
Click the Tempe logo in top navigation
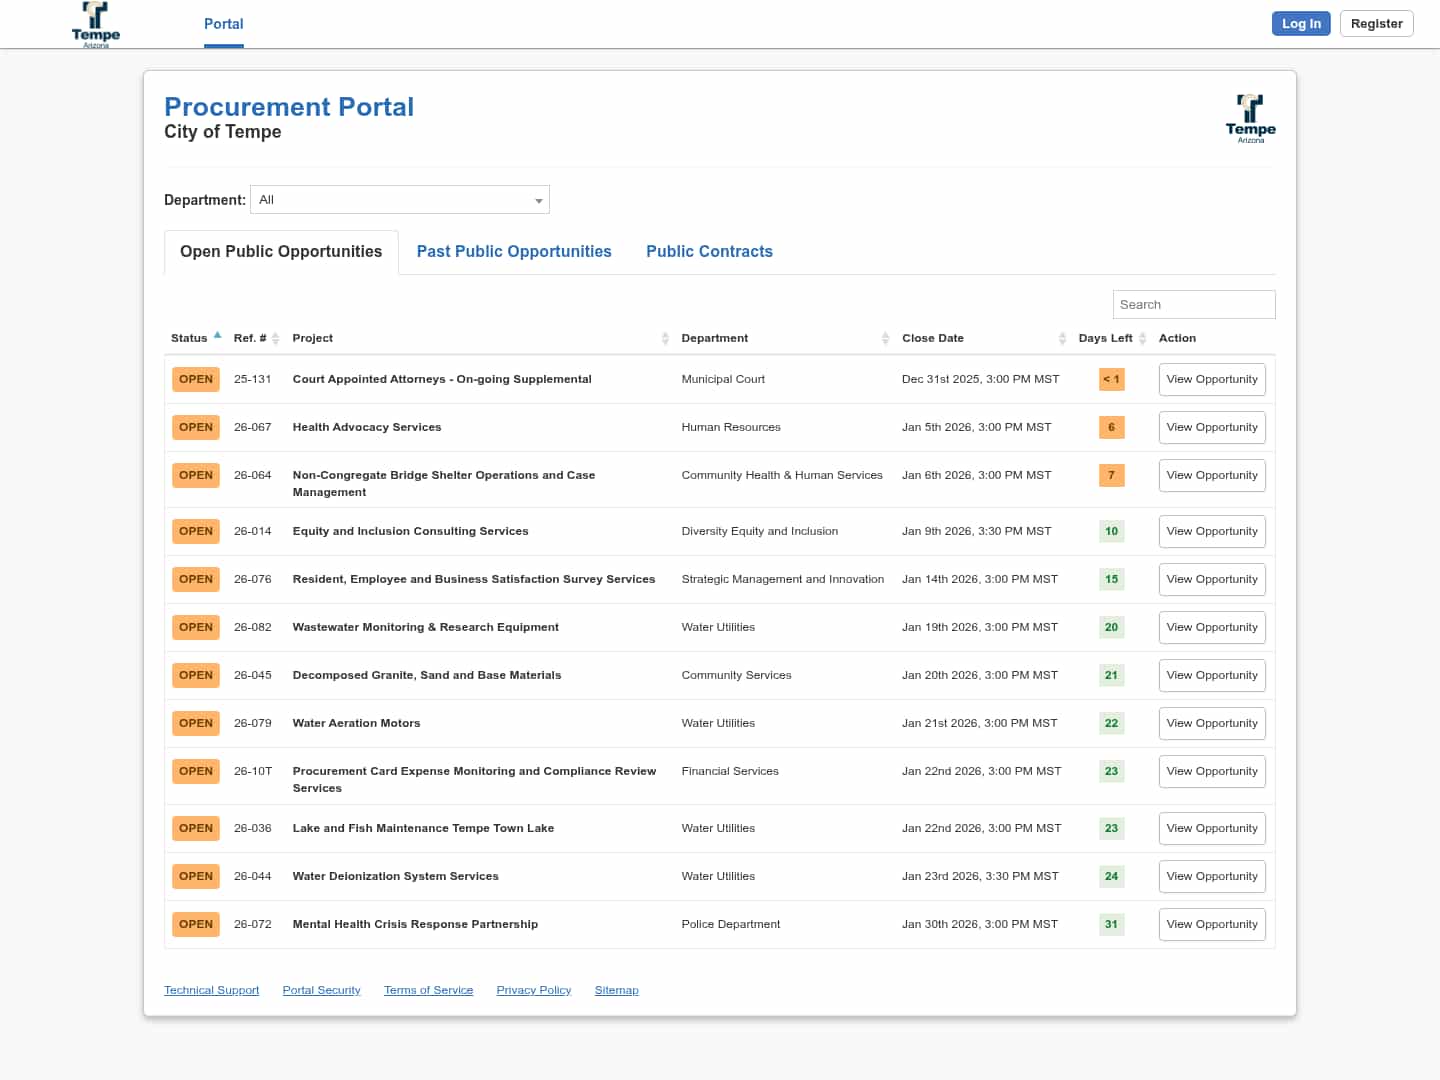click(96, 24)
